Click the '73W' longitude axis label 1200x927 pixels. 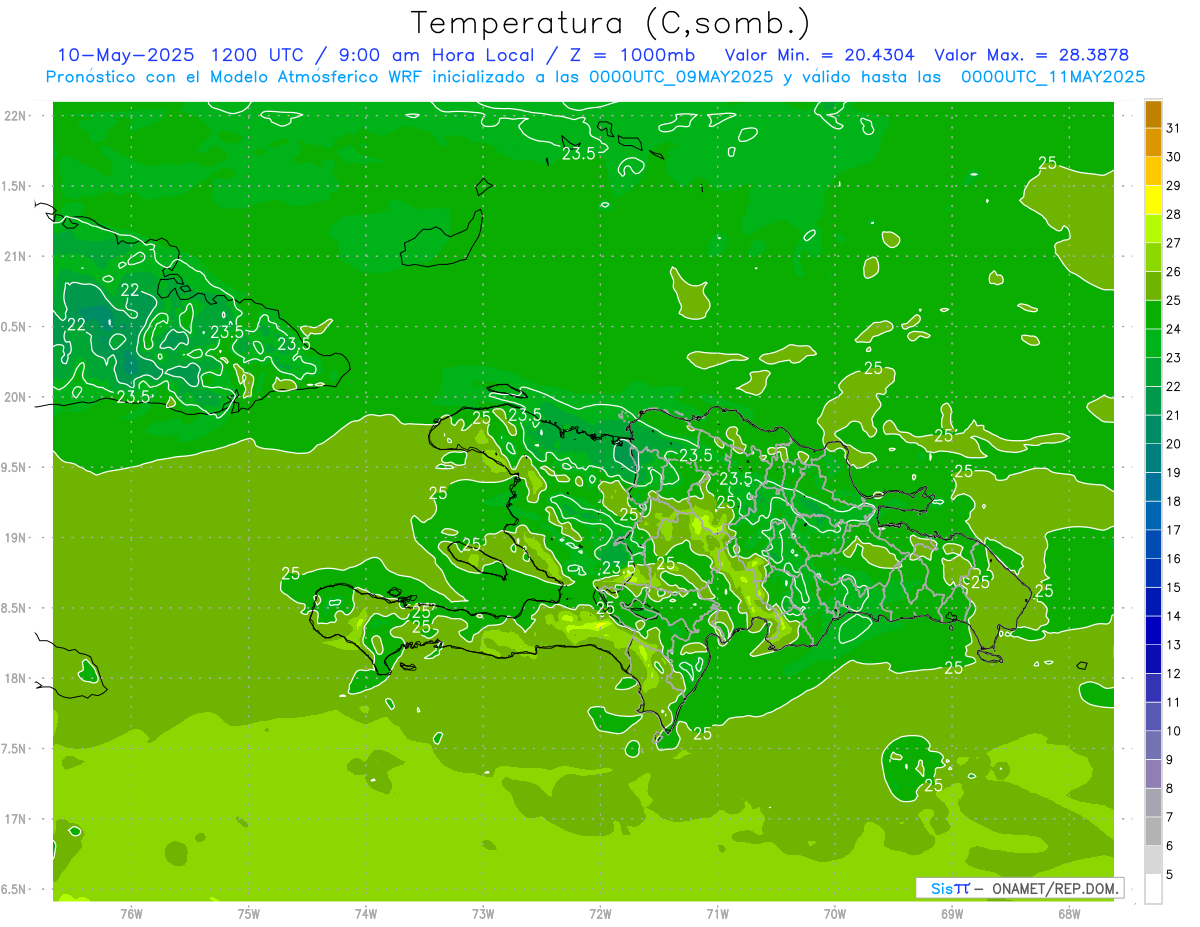[x=483, y=914]
